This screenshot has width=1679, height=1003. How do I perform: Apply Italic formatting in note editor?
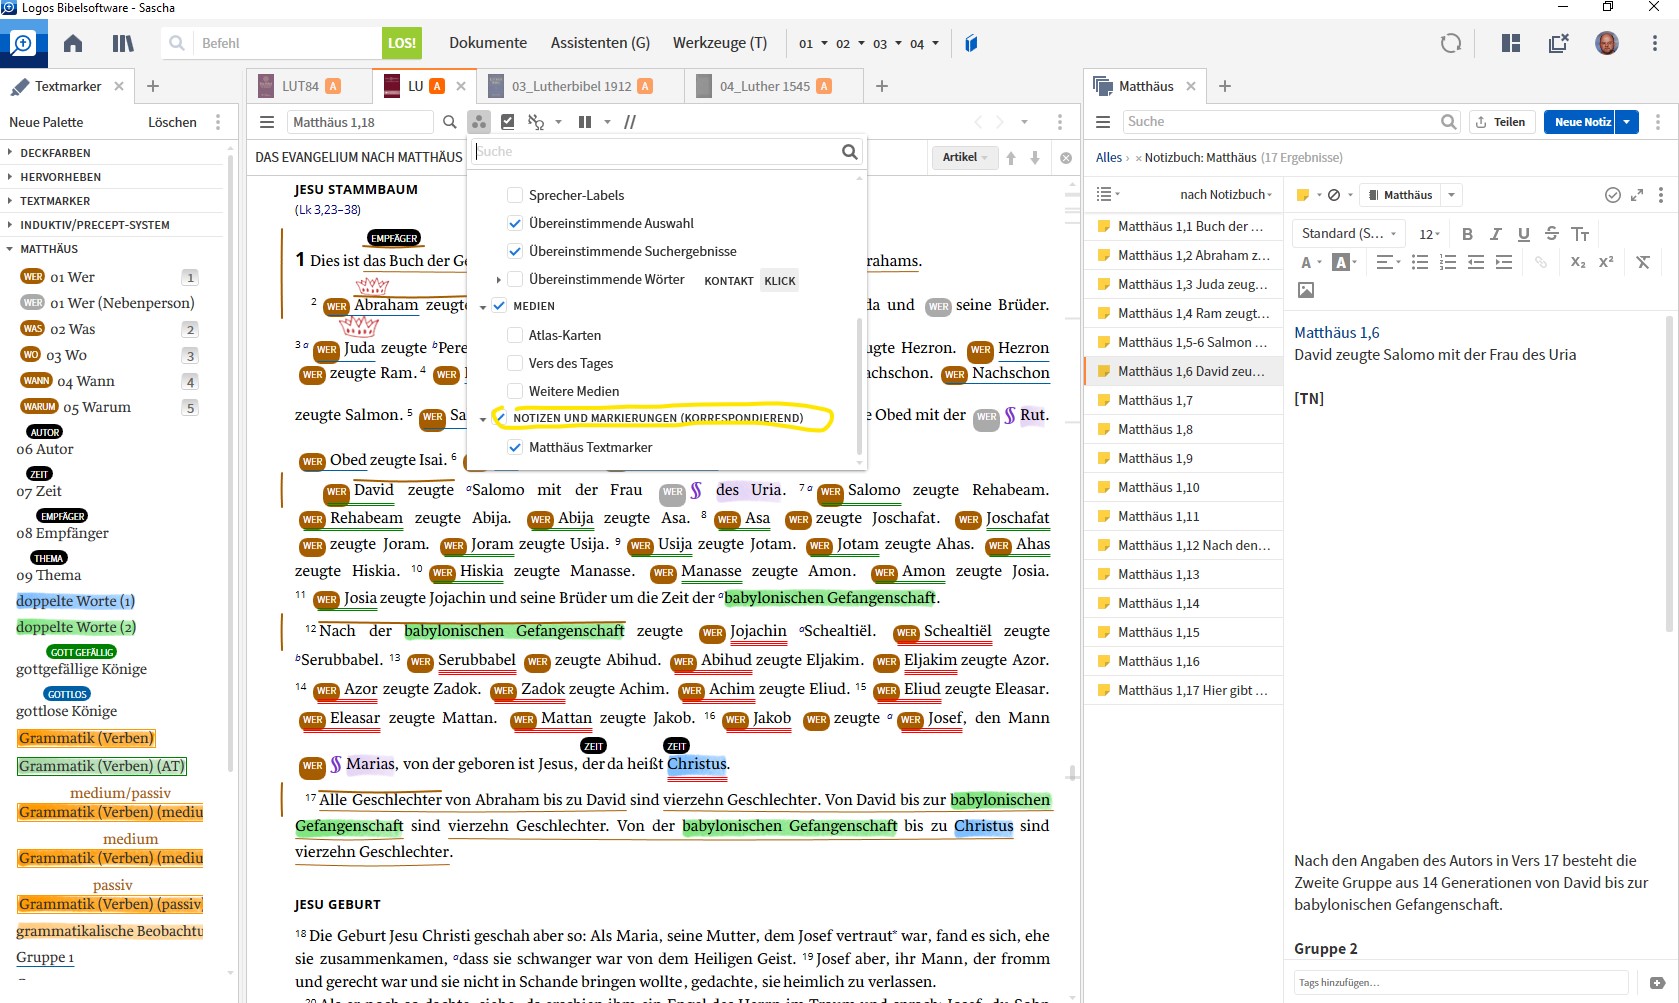coord(1495,234)
